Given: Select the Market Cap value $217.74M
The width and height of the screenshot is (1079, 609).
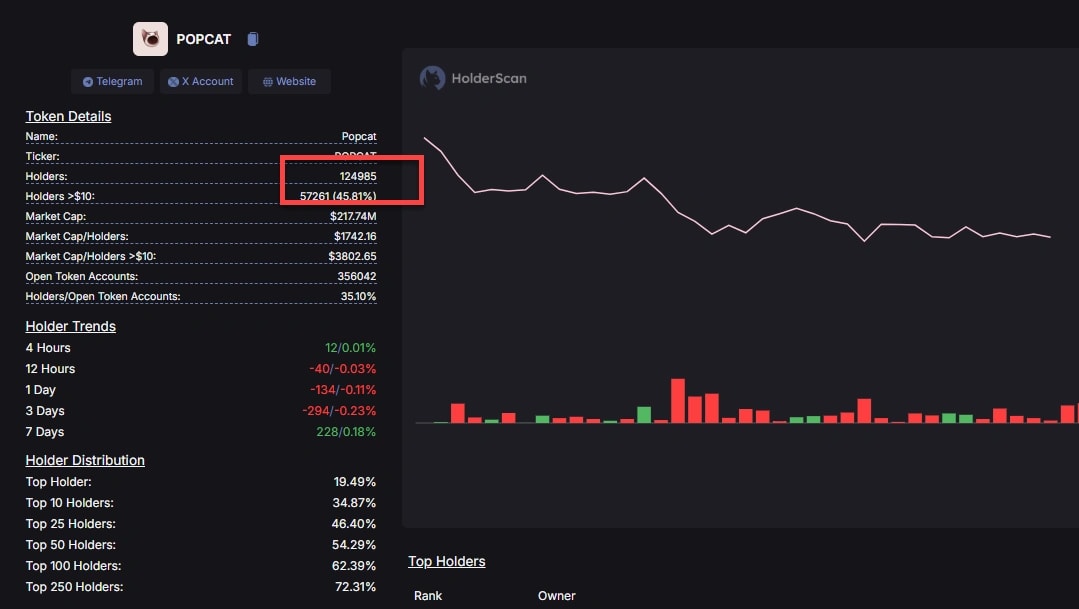Looking at the screenshot, I should pos(353,216).
